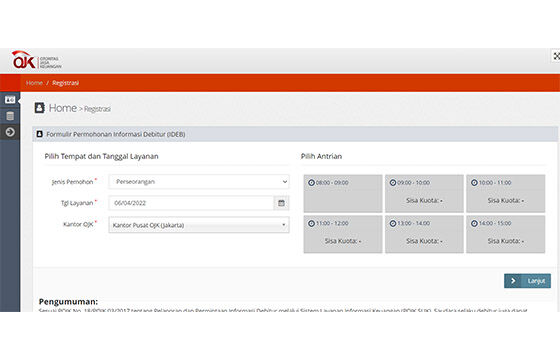Select the 11:00 - 12:00 queue slot
The width and height of the screenshot is (560, 360).
(343, 234)
